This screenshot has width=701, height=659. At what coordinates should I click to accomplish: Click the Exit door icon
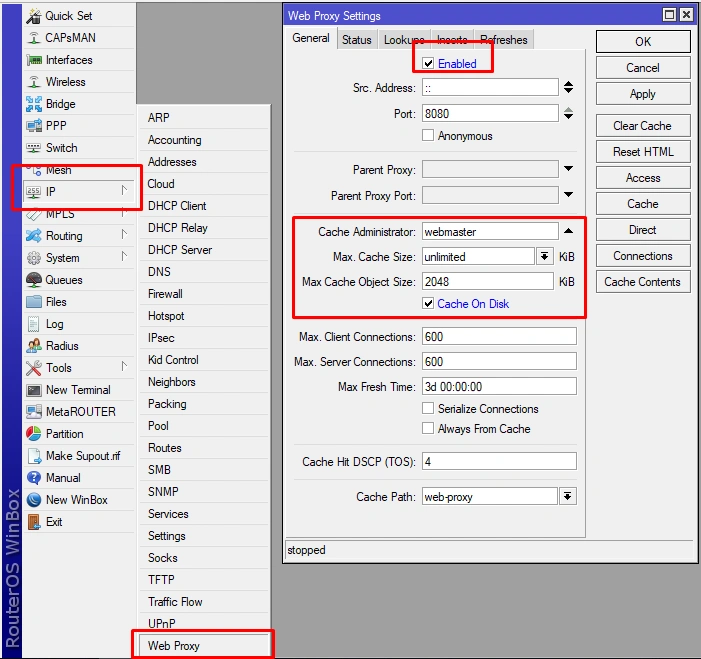(x=34, y=522)
